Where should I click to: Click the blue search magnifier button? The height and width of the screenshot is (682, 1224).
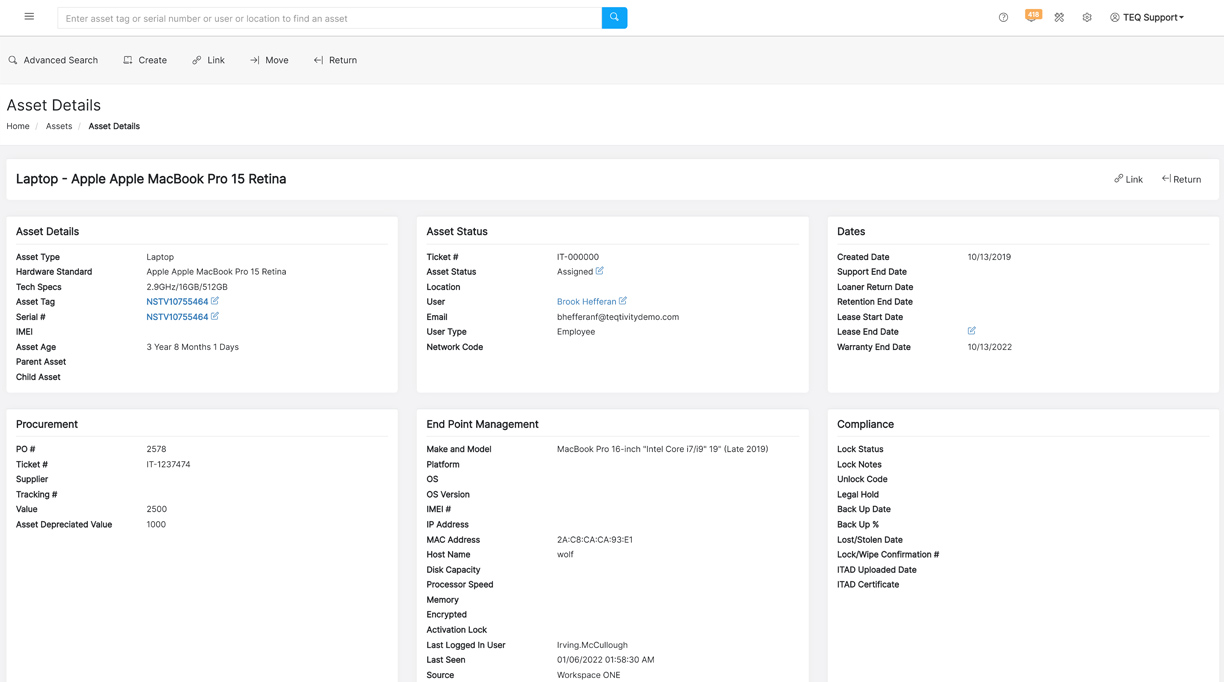point(614,17)
